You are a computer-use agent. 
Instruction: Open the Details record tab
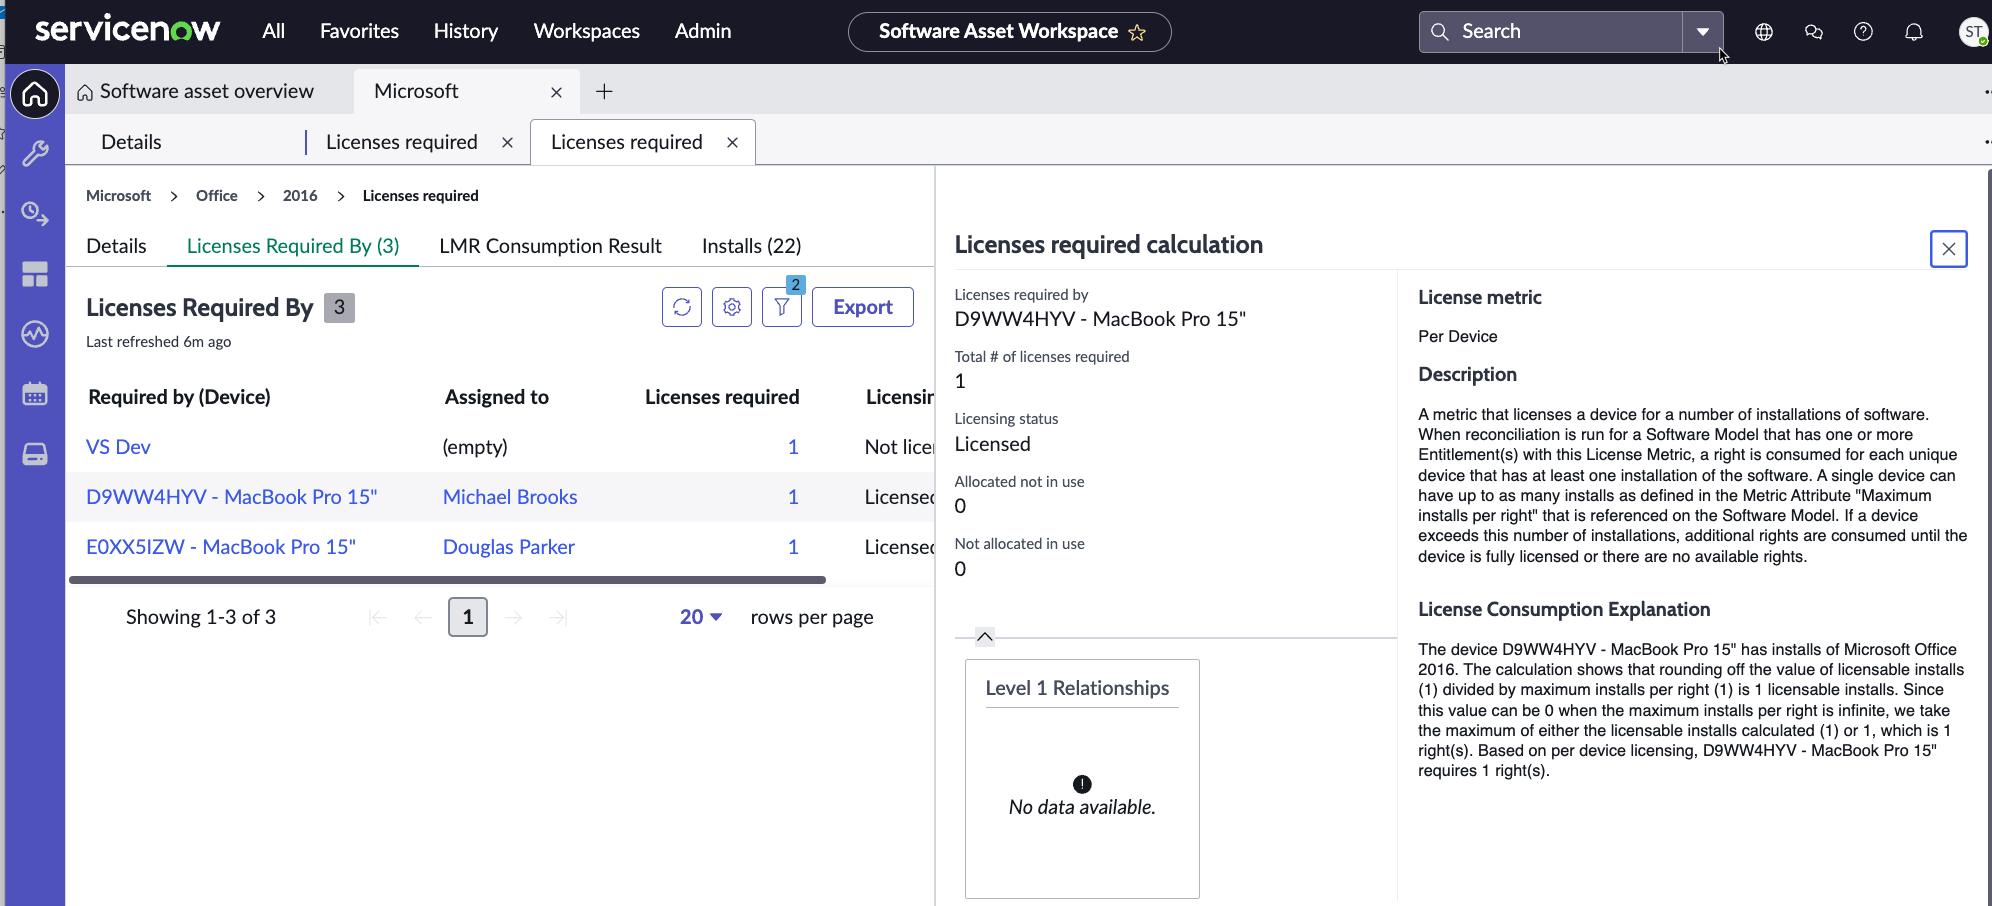[116, 246]
